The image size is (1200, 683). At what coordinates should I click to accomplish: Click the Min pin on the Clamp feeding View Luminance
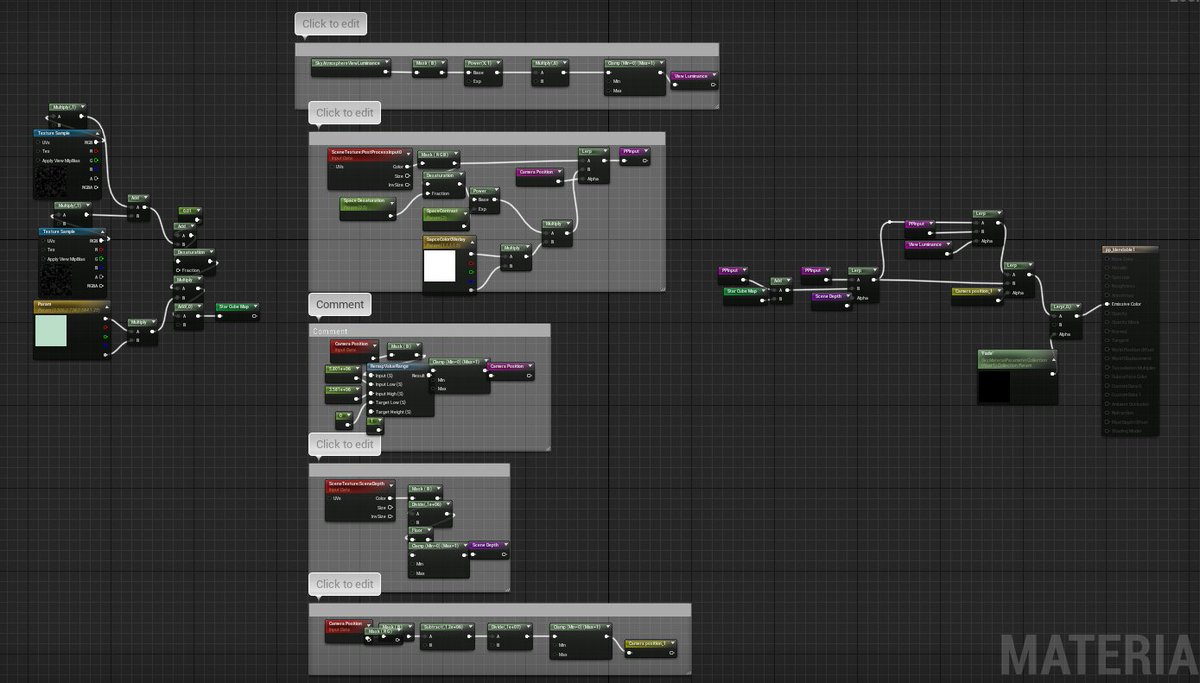[x=609, y=82]
